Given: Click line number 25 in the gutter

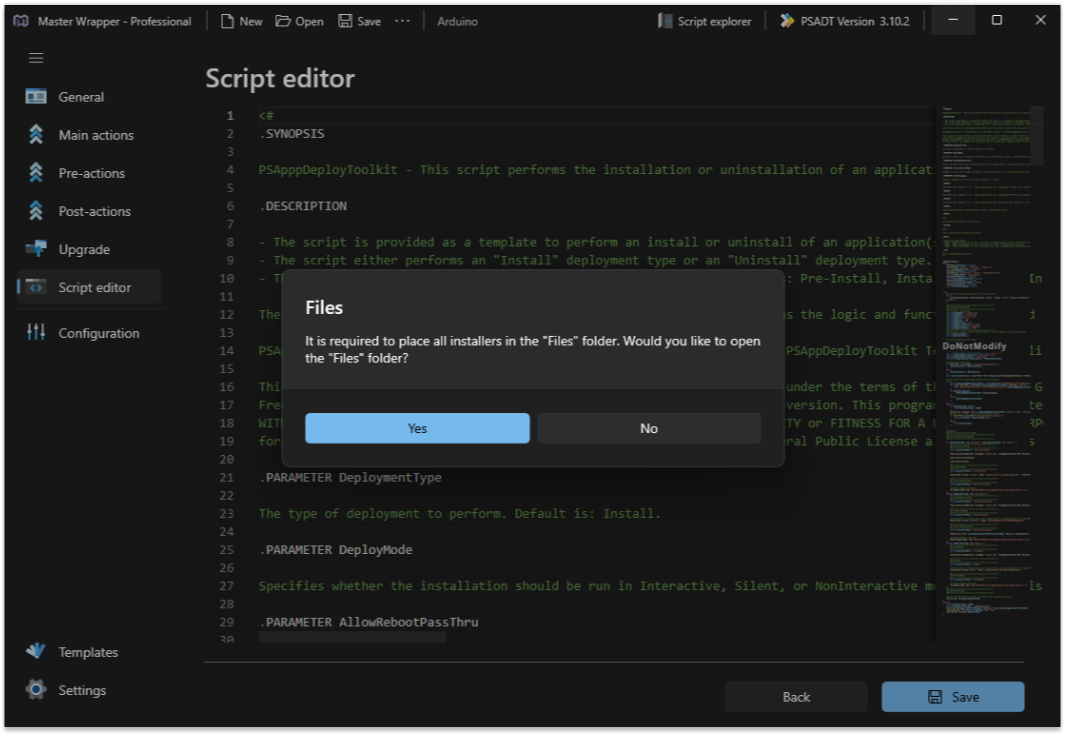Looking at the screenshot, I should (x=226, y=550).
